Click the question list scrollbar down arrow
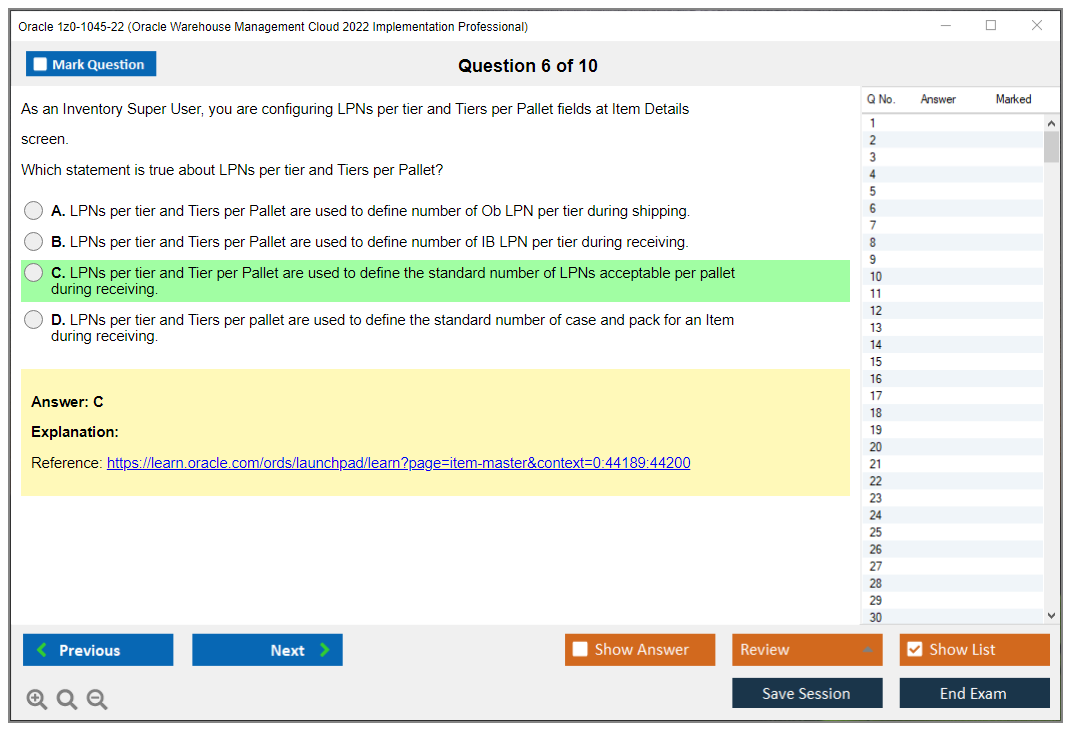Screen dimensions: 1075x735 coord(1050,617)
